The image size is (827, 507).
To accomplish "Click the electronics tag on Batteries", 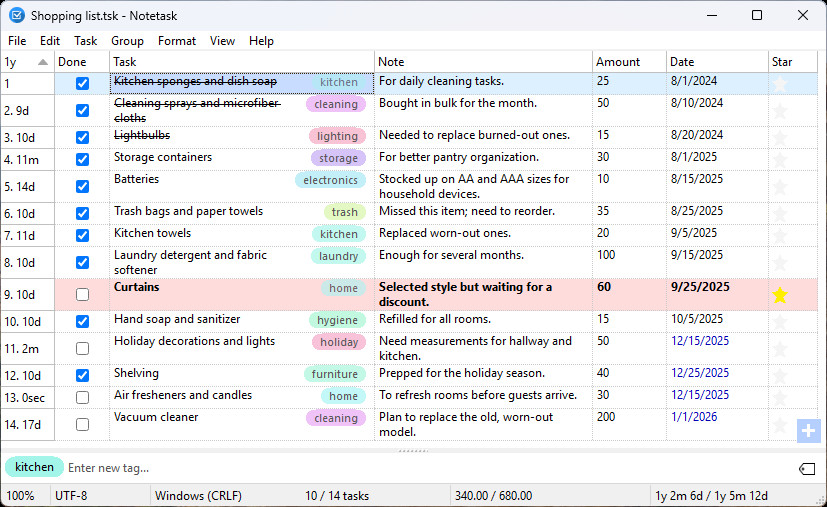I will pyautogui.click(x=330, y=180).
